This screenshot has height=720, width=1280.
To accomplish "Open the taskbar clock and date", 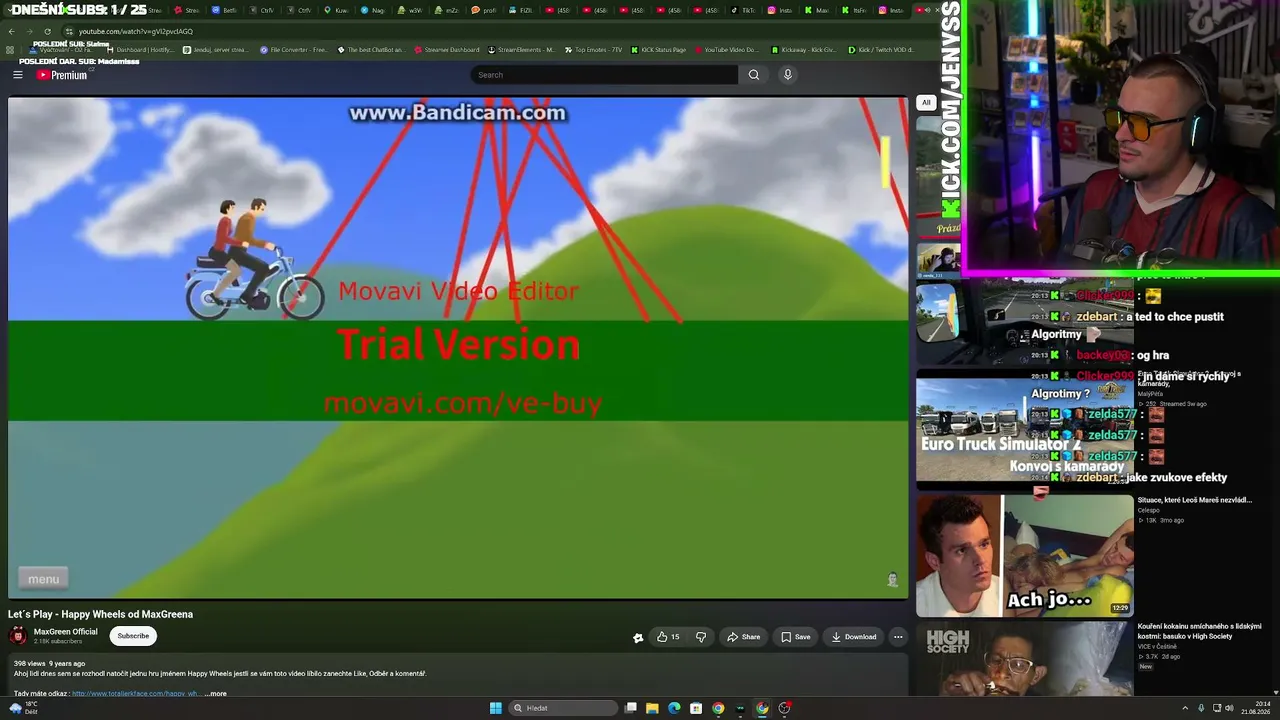I will [1254, 708].
